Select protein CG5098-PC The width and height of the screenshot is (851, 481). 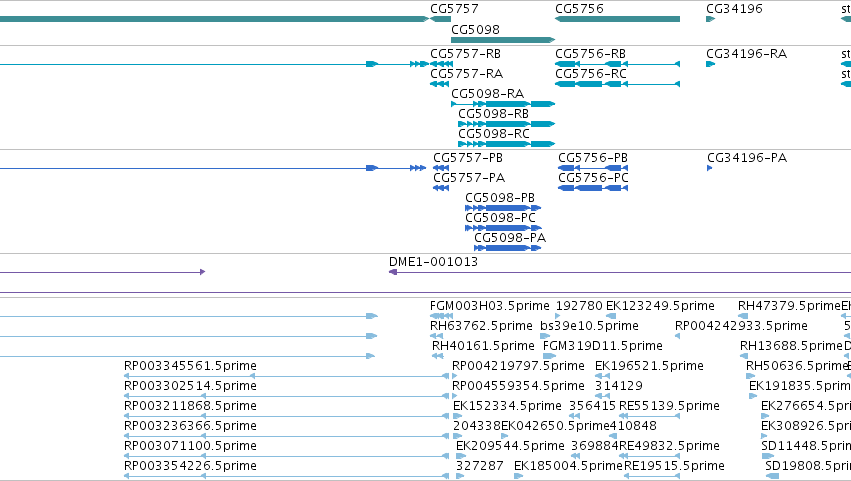pos(500,218)
